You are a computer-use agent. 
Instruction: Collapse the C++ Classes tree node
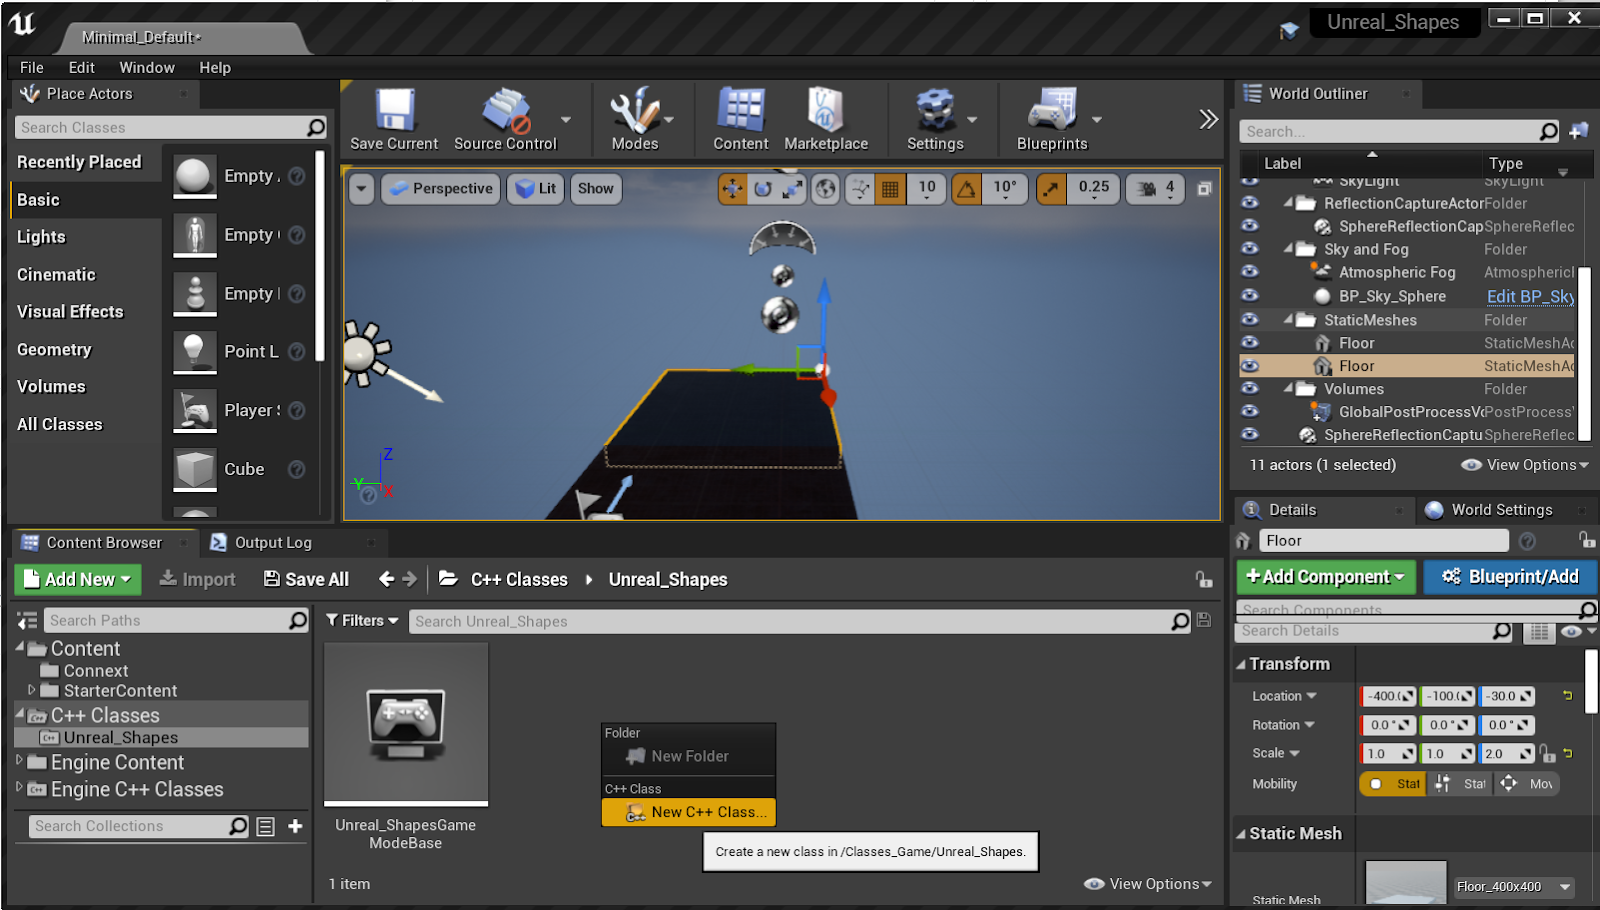(x=20, y=714)
